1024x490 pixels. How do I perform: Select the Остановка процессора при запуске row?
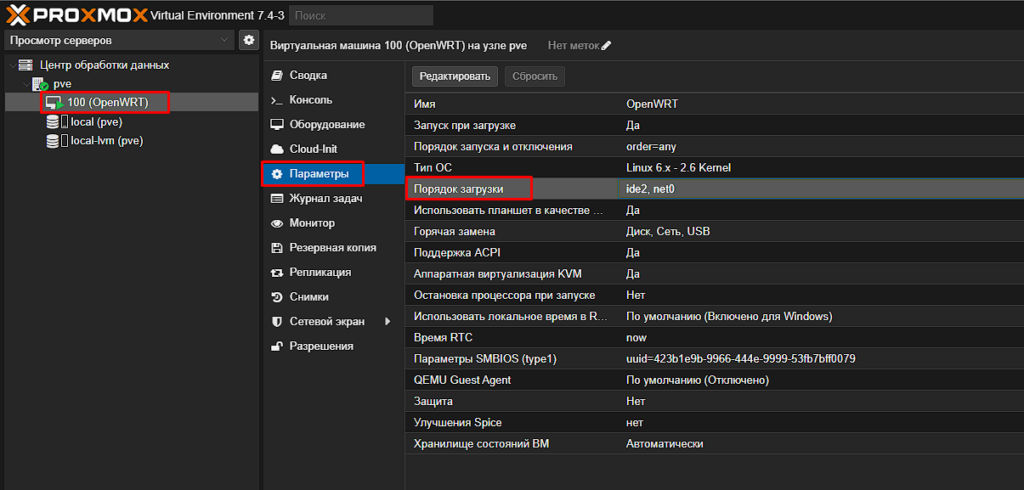coord(714,295)
